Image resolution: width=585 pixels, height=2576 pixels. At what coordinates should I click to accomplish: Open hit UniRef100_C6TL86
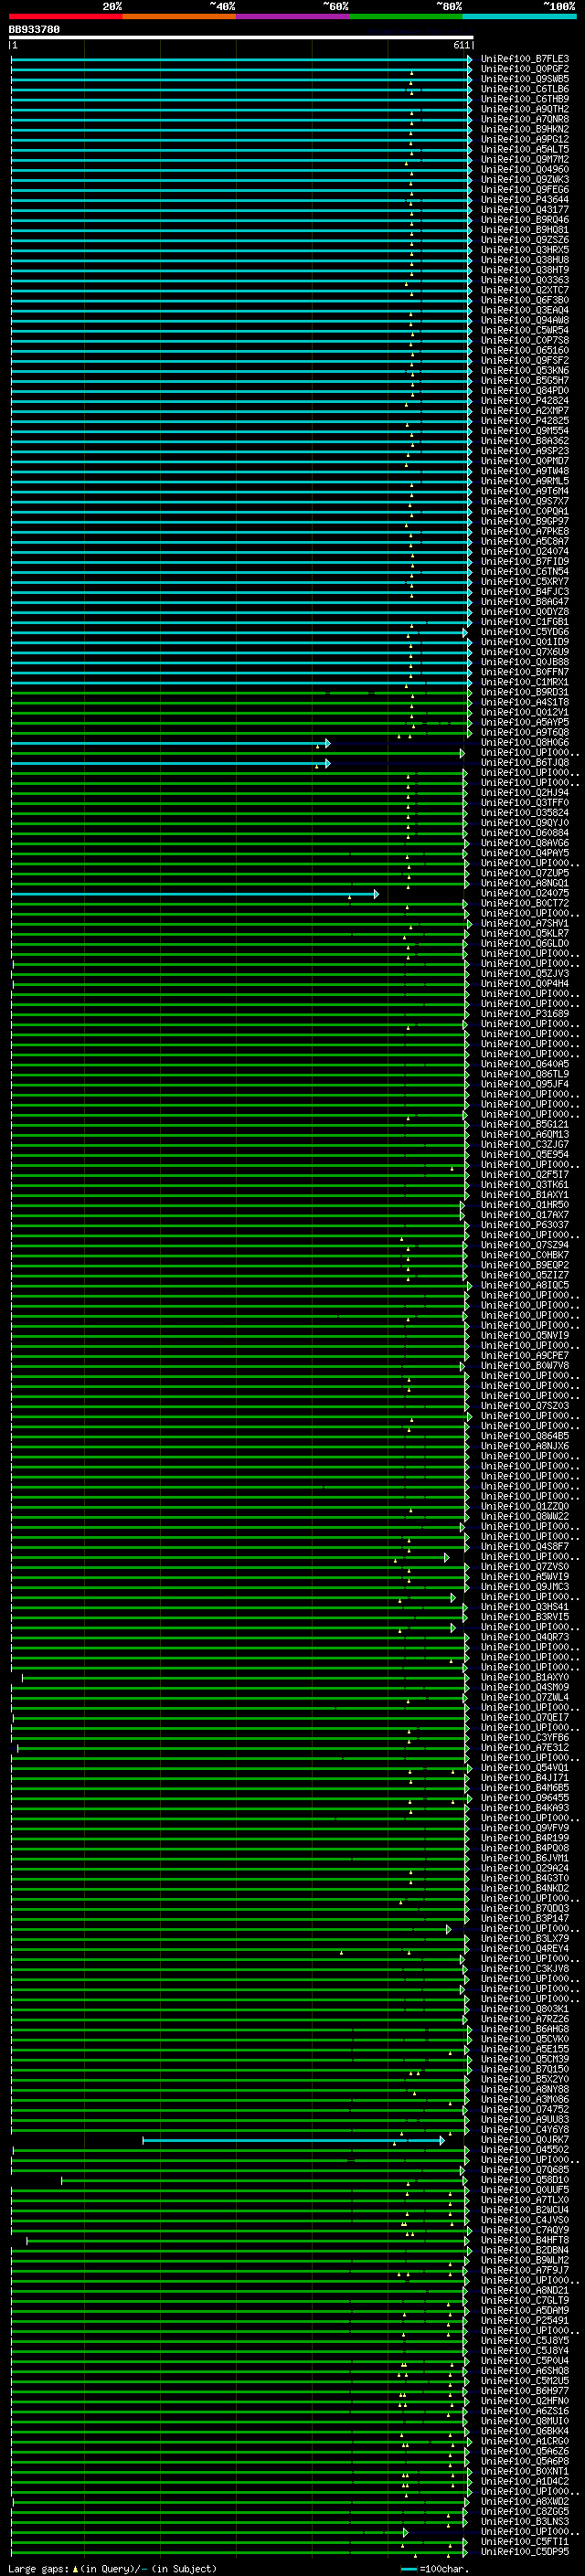(x=525, y=90)
